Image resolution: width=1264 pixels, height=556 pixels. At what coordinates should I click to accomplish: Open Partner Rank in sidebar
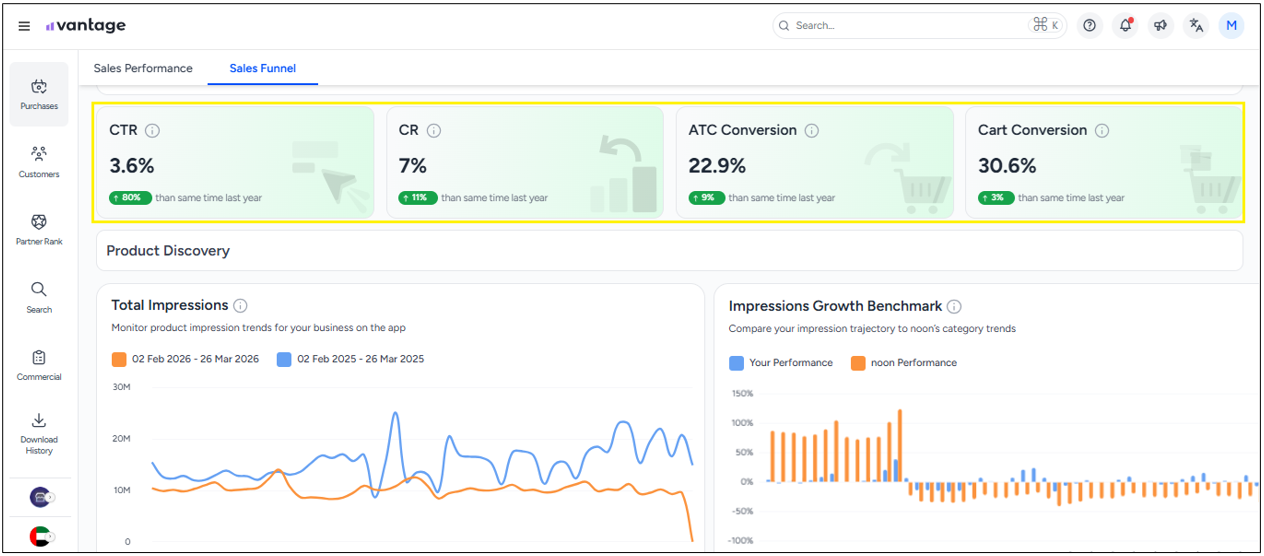[39, 229]
